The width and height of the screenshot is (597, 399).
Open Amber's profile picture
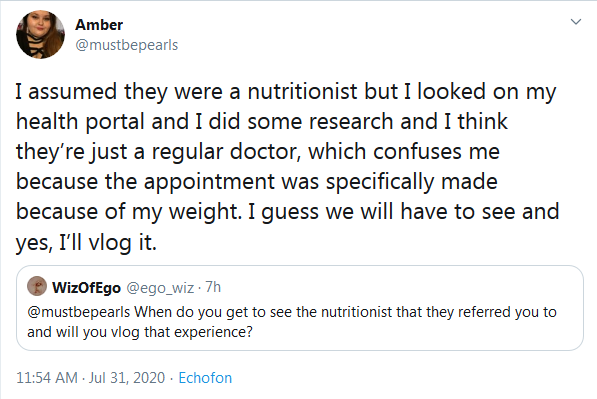(40, 35)
